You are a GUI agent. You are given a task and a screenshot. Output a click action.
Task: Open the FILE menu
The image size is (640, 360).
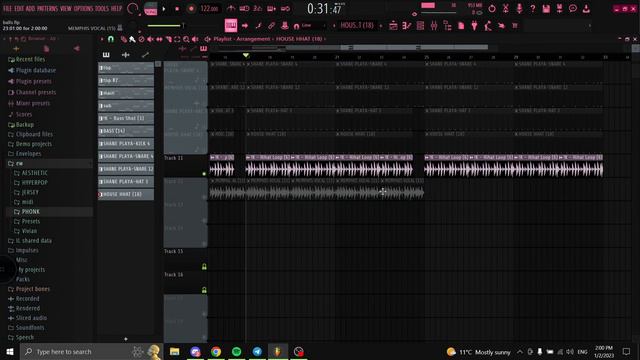tap(7, 8)
